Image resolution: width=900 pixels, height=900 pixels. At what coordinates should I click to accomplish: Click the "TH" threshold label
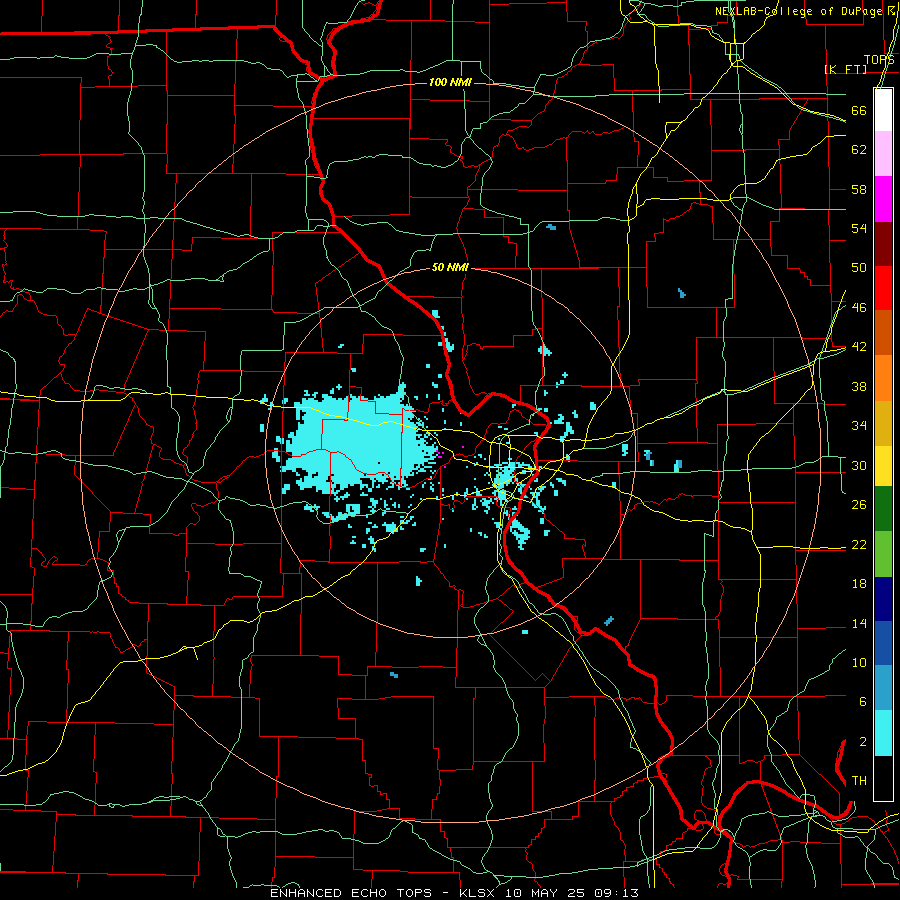859,780
